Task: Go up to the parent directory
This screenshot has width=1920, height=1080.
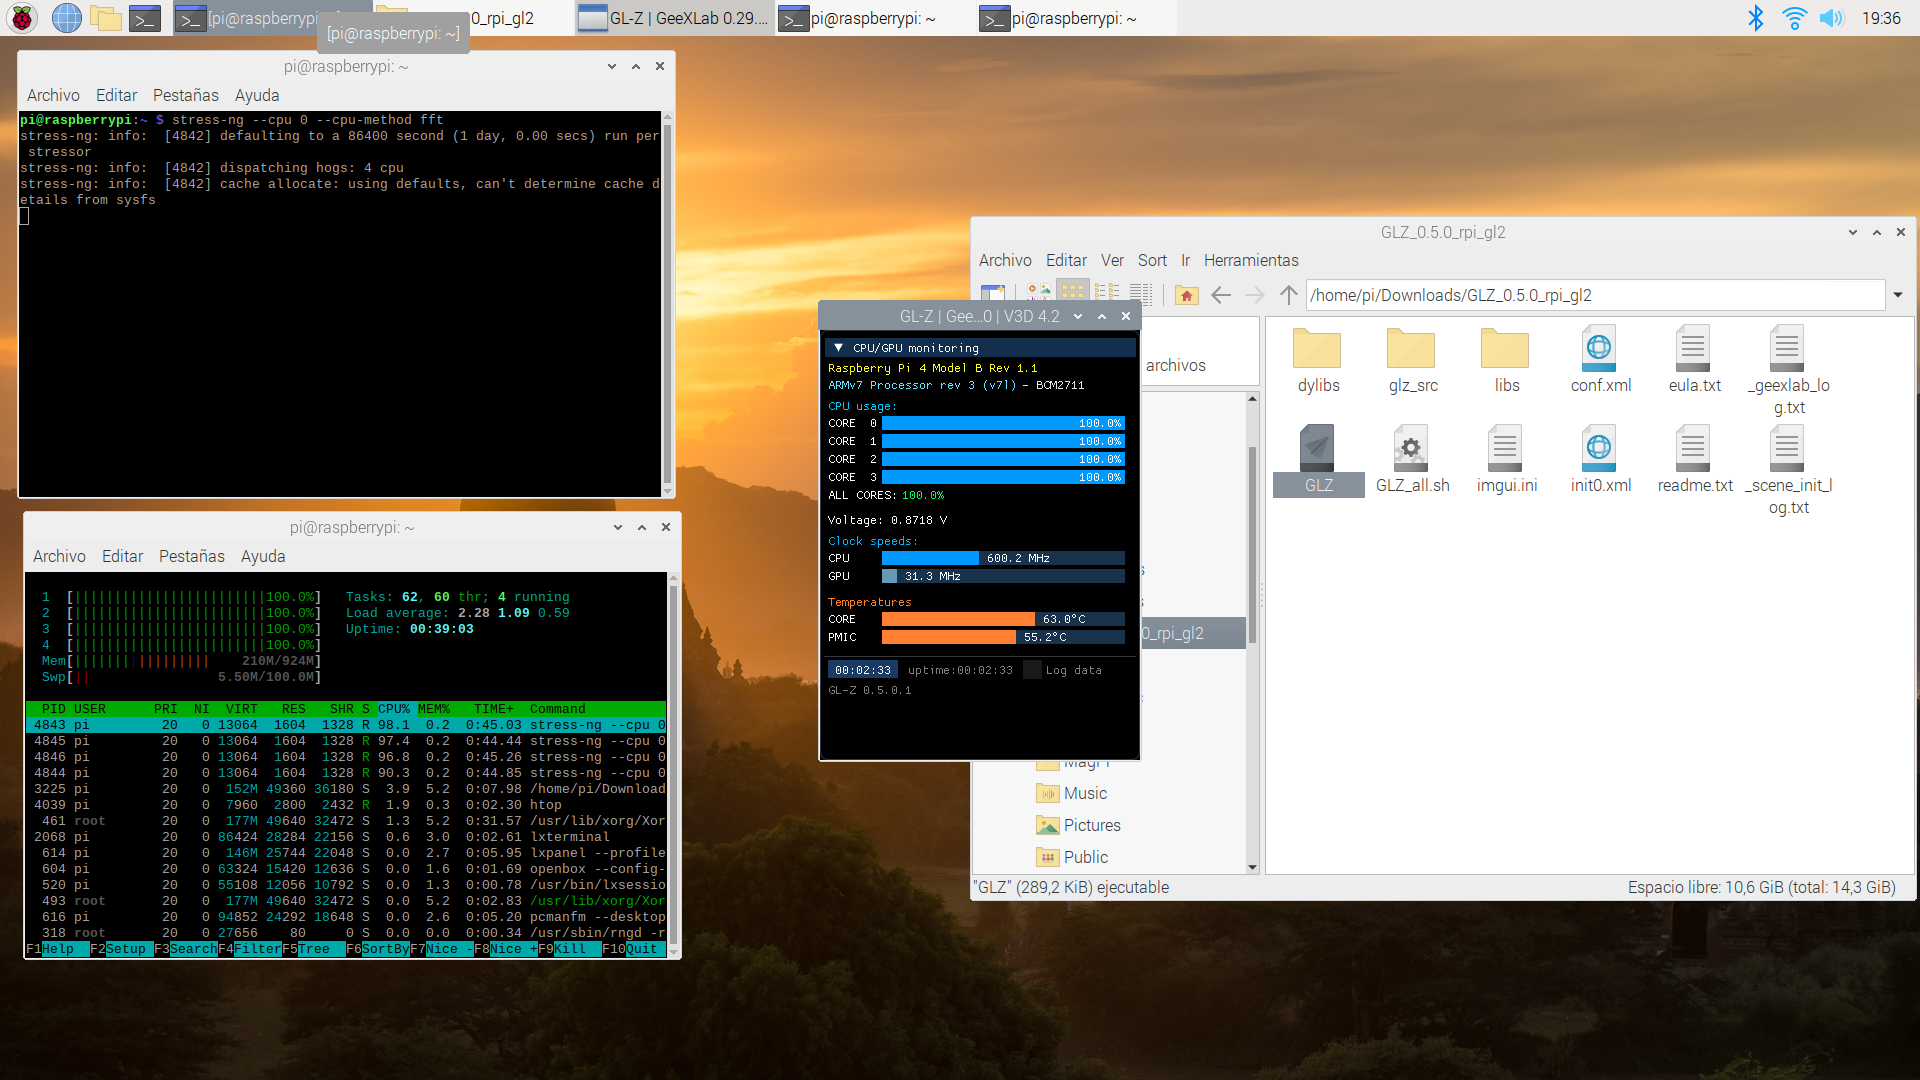Action: pos(1289,295)
